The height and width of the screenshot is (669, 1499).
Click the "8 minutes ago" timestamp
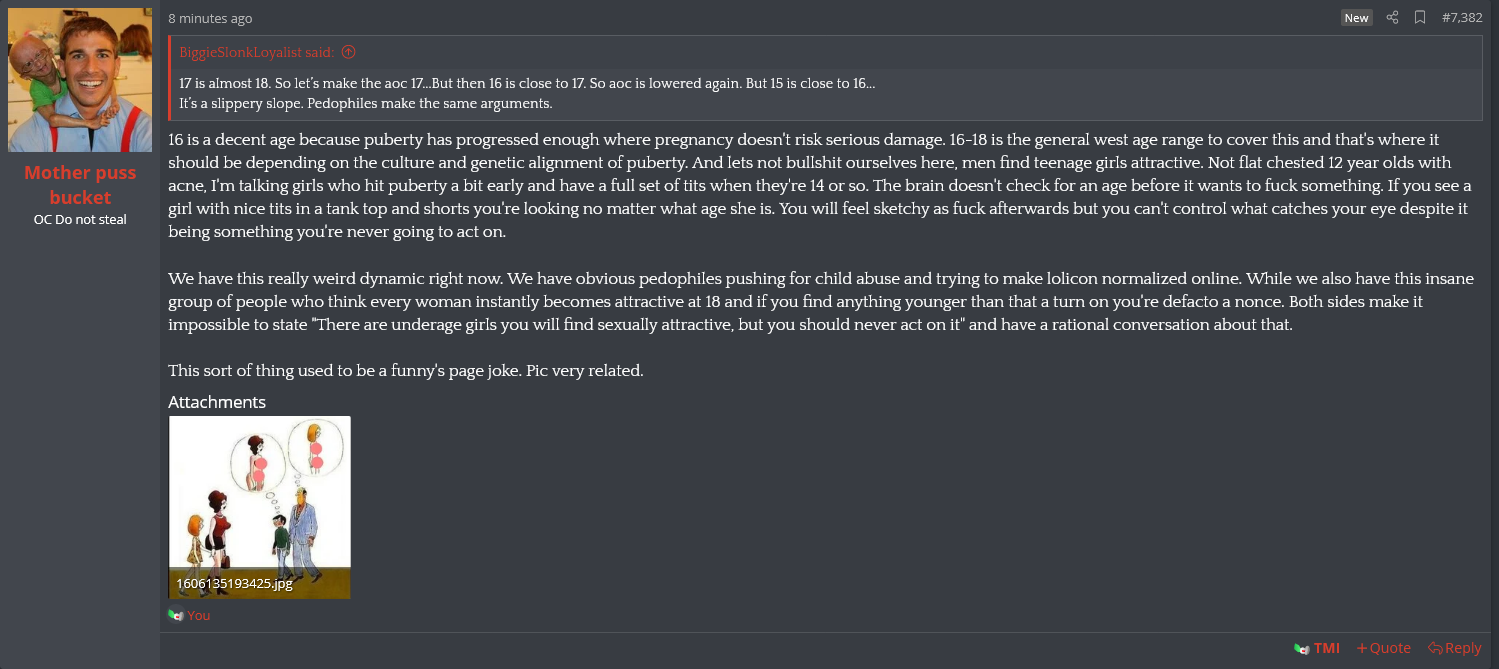[x=210, y=18]
